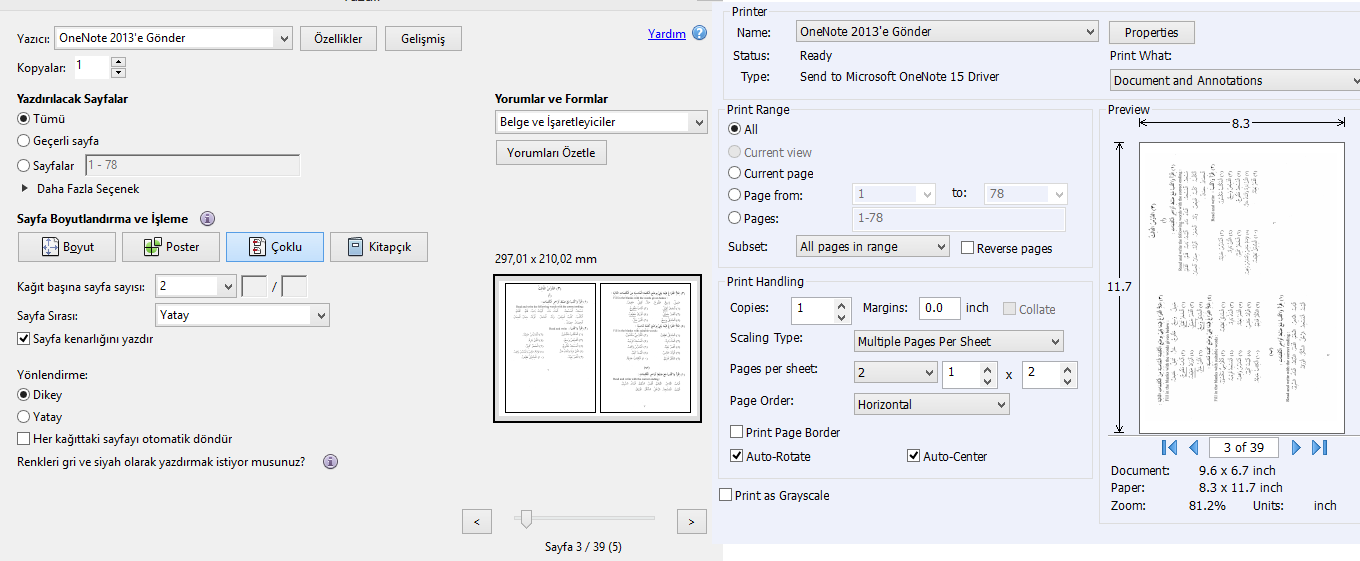Select Kitapçık sizing button

coord(379,247)
